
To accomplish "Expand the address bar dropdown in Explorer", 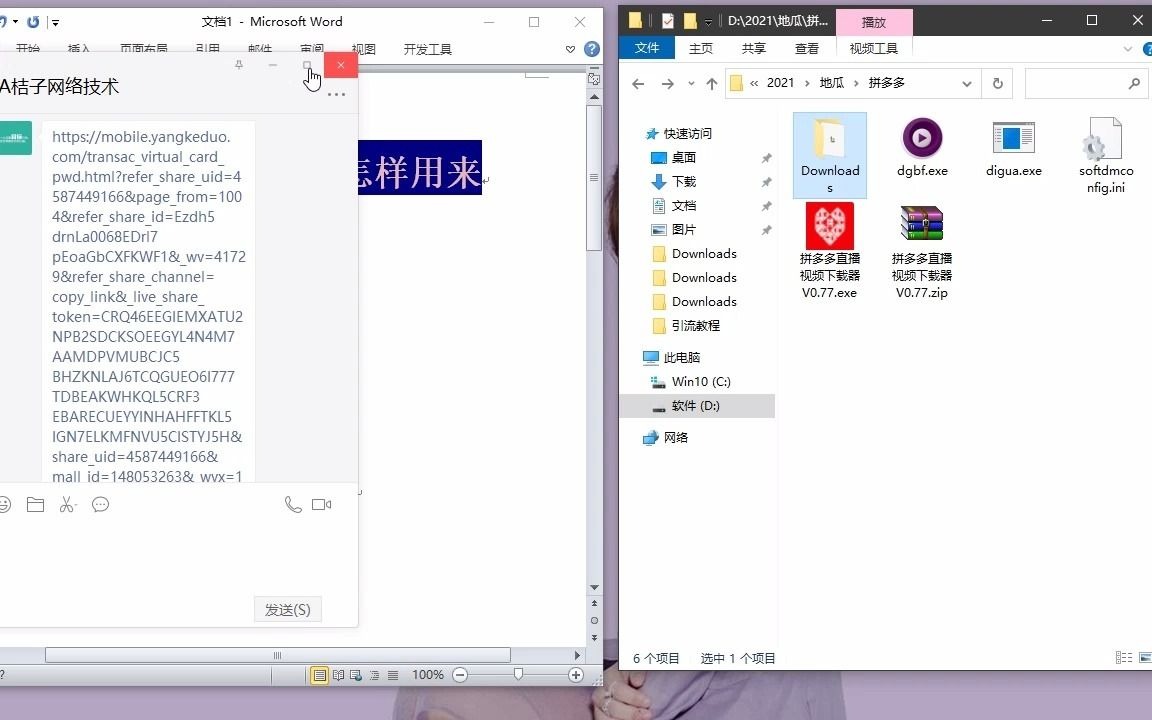I will (966, 84).
